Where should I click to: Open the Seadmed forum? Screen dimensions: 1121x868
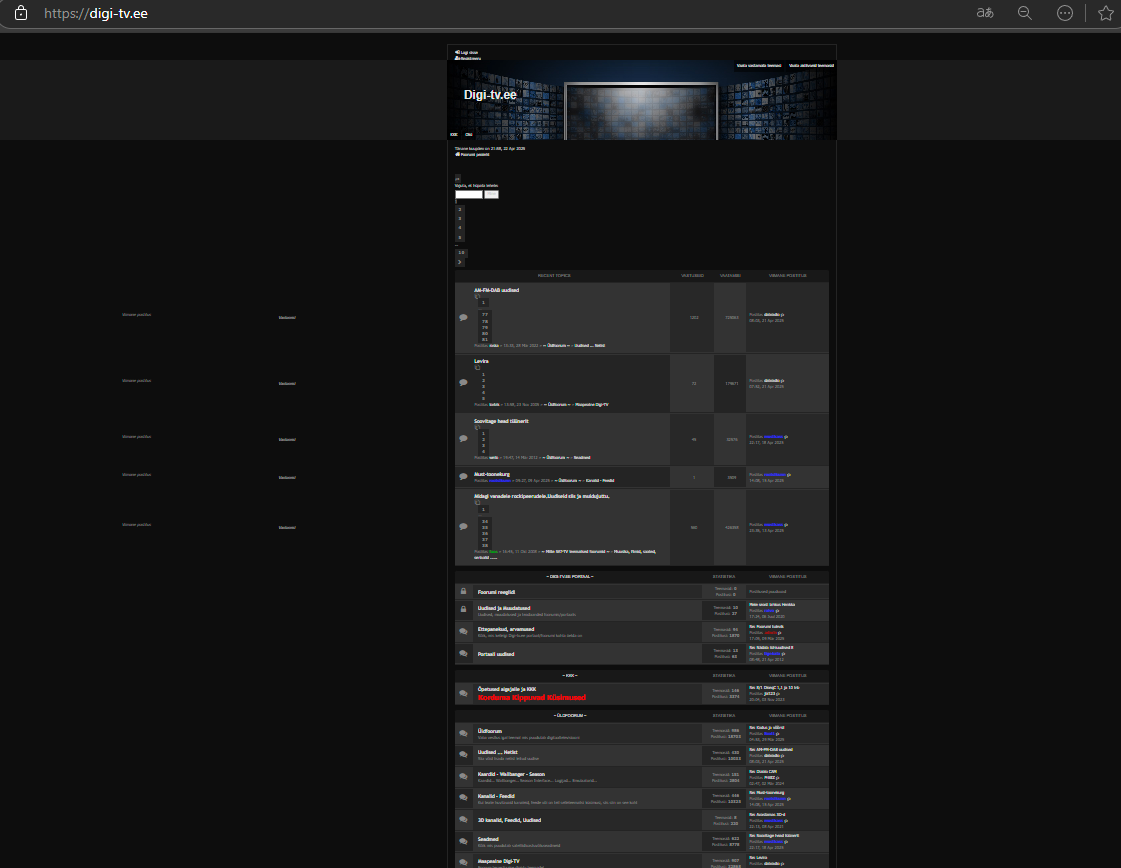488,839
